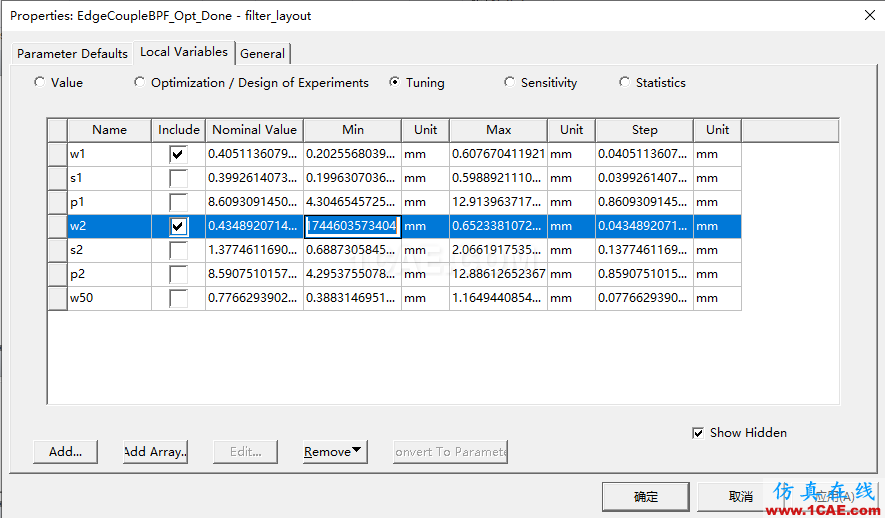
Task: Click the Min column header
Action: coord(353,130)
